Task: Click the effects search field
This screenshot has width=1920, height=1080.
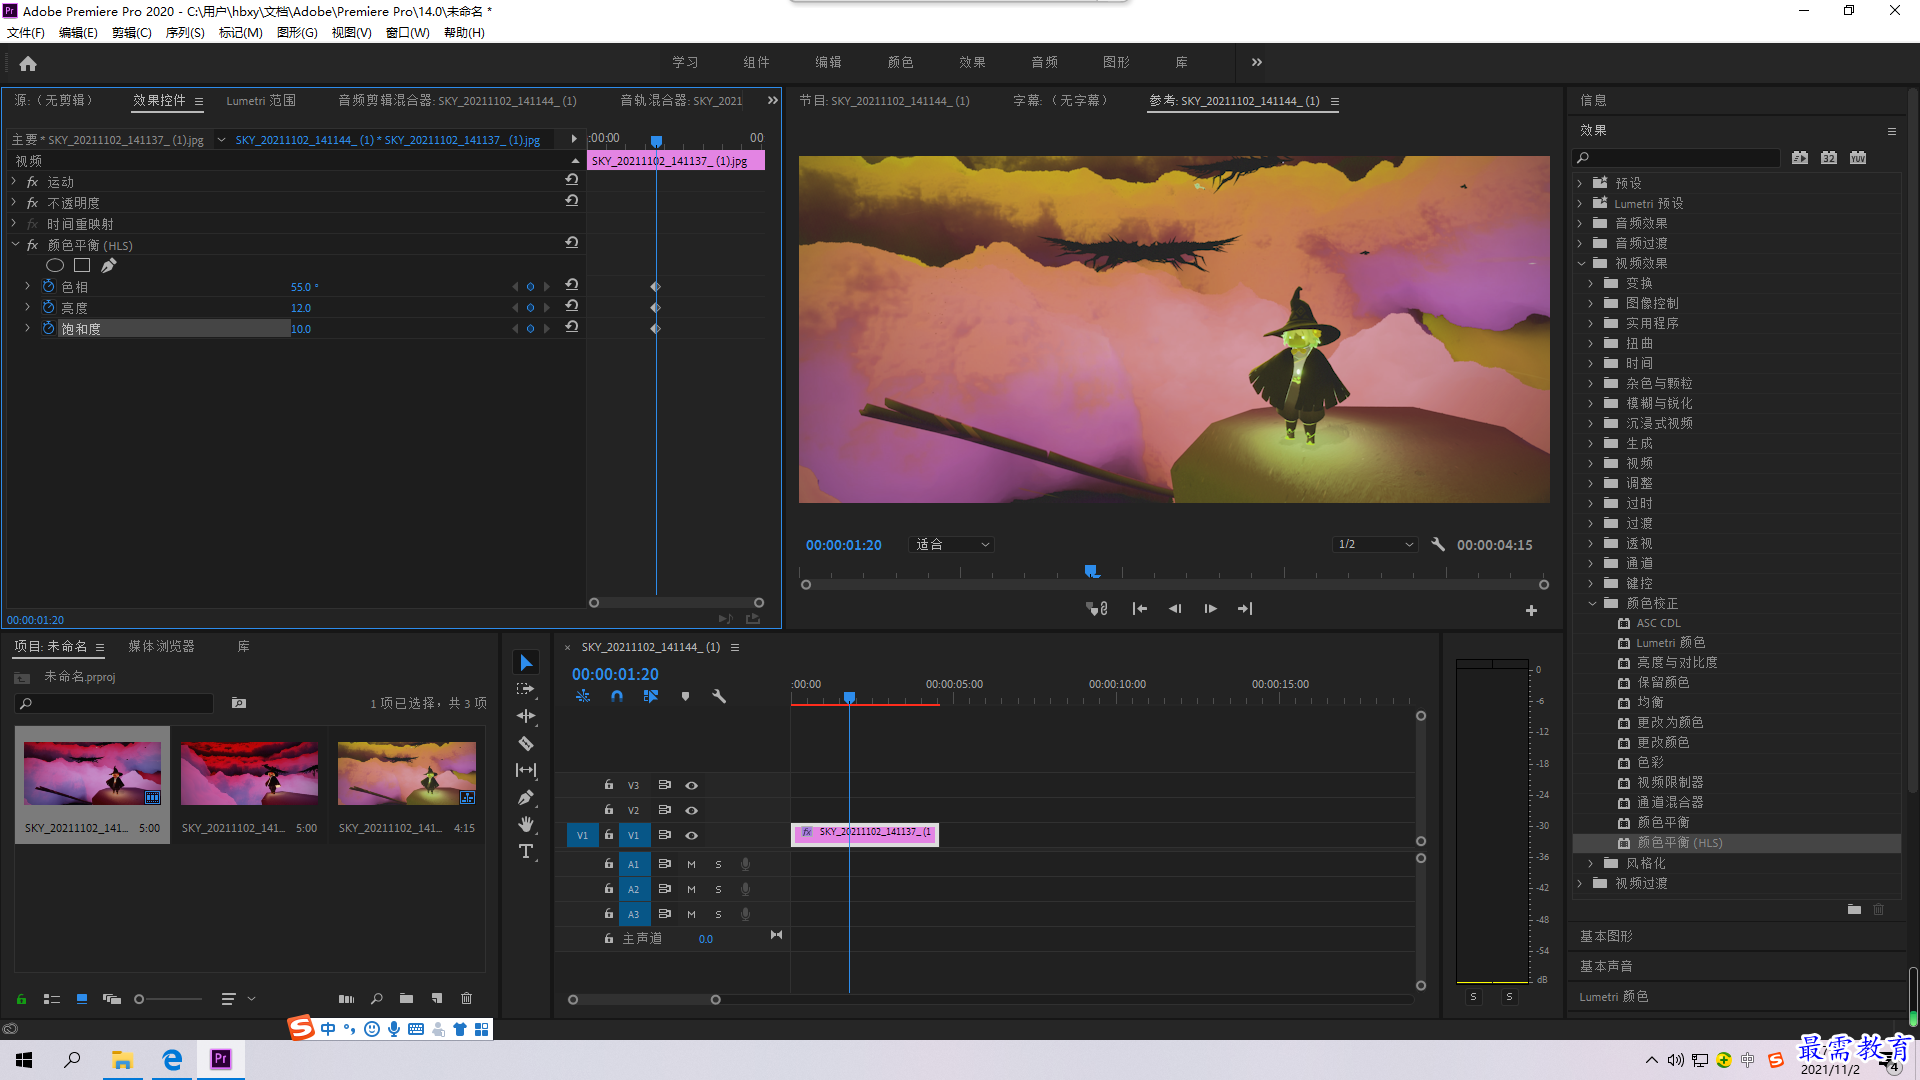Action: pyautogui.click(x=1677, y=158)
